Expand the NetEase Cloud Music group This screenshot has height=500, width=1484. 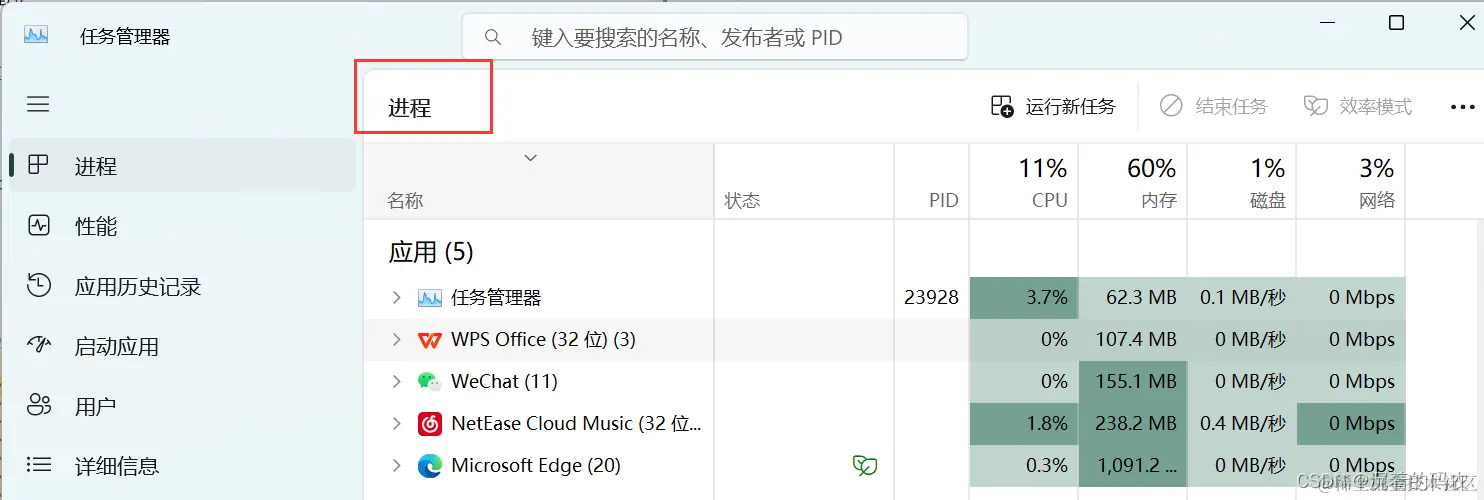click(396, 424)
